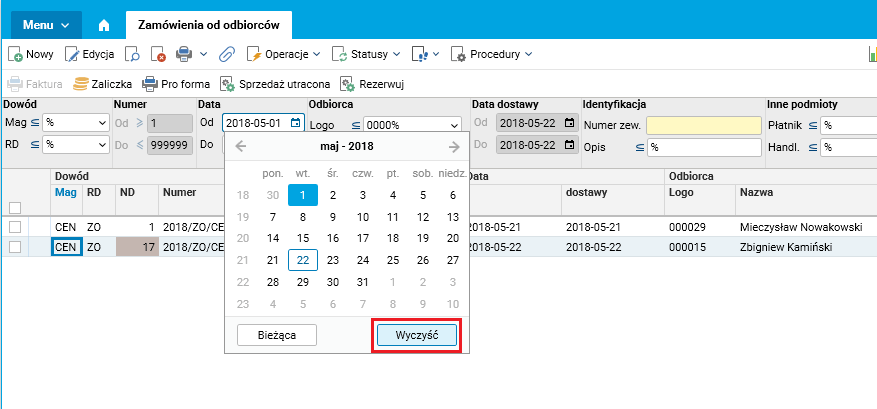This screenshot has height=409, width=877.
Task: Toggle the select-all checkbox in header
Action: pyautogui.click(x=15, y=208)
